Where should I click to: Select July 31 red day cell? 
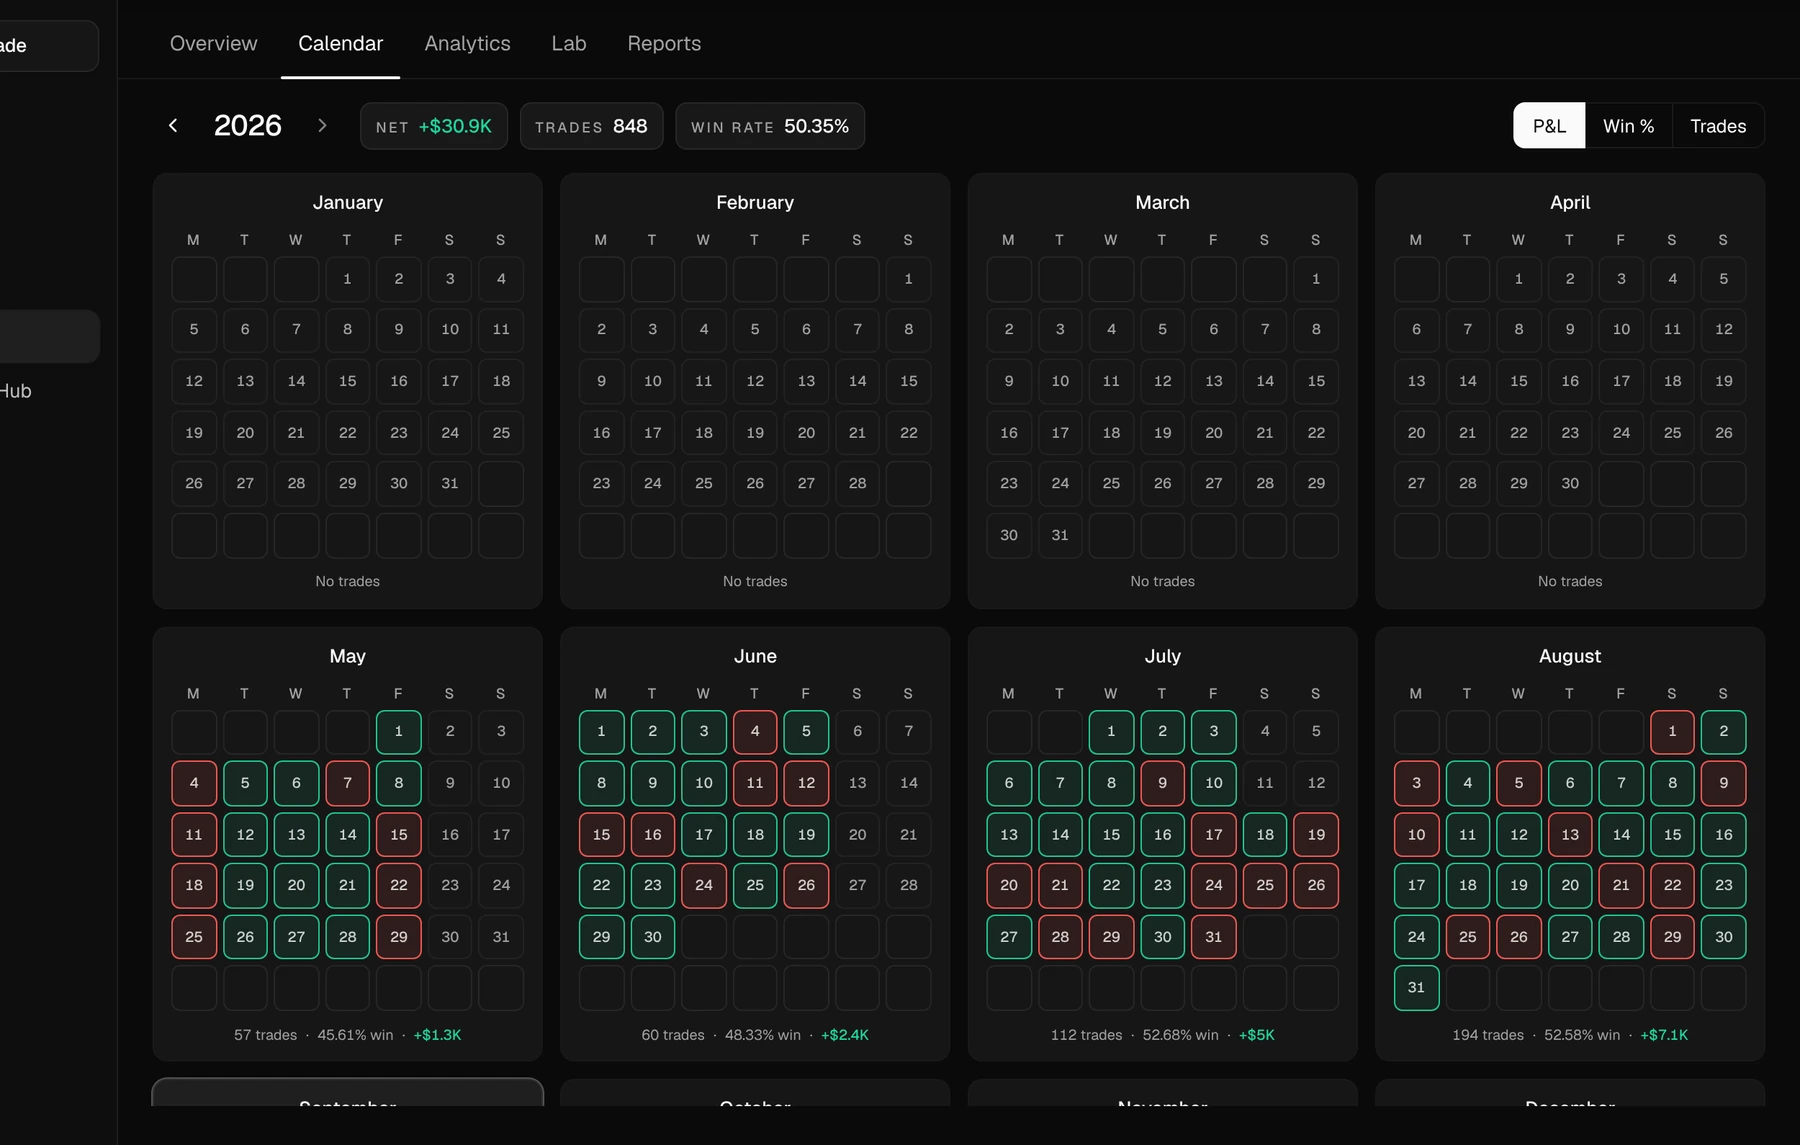coord(1214,937)
